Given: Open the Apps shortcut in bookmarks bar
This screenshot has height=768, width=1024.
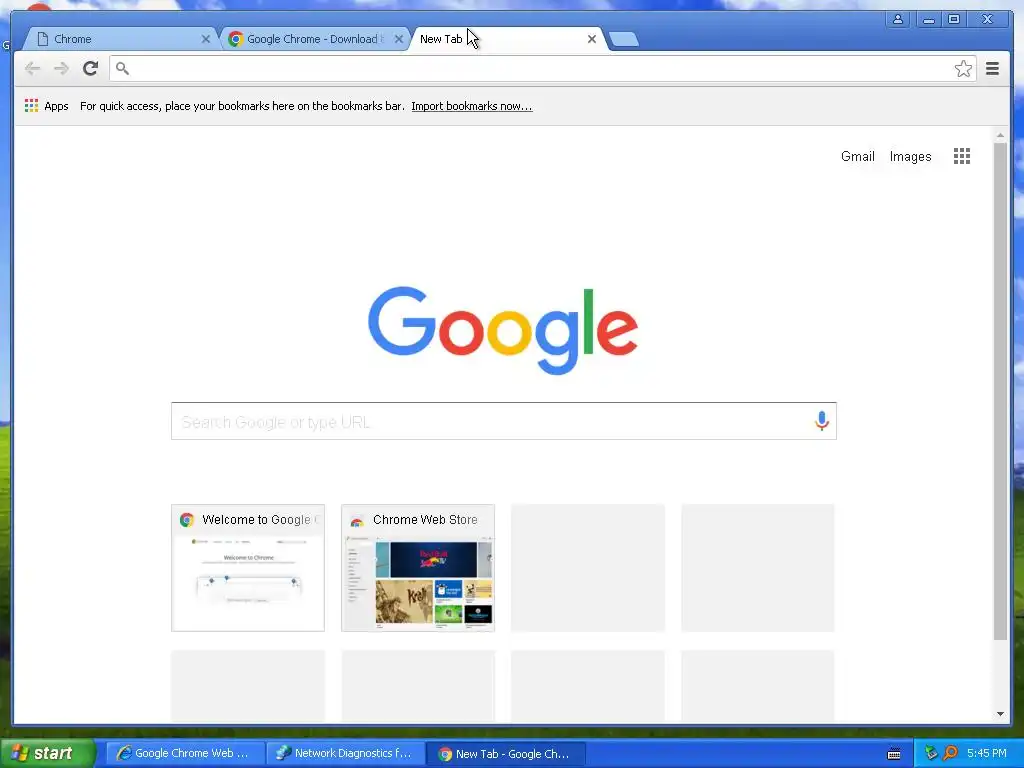Looking at the screenshot, I should (x=46, y=106).
